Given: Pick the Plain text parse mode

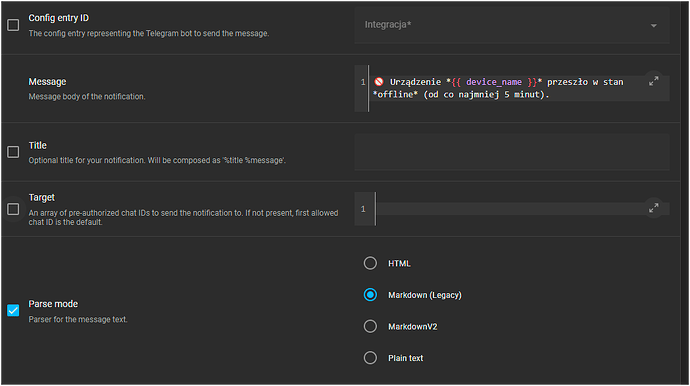Looking at the screenshot, I should (370, 358).
